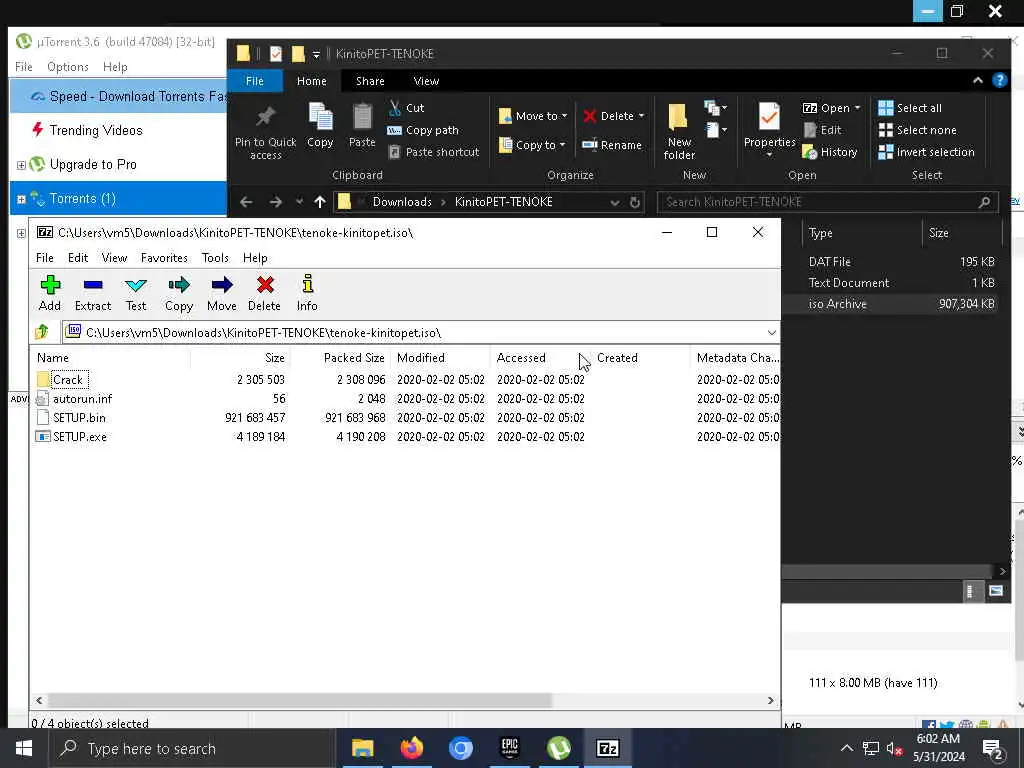Select the 7-Zip Copy toolbar icon
This screenshot has width=1024, height=768.
pyautogui.click(x=178, y=293)
